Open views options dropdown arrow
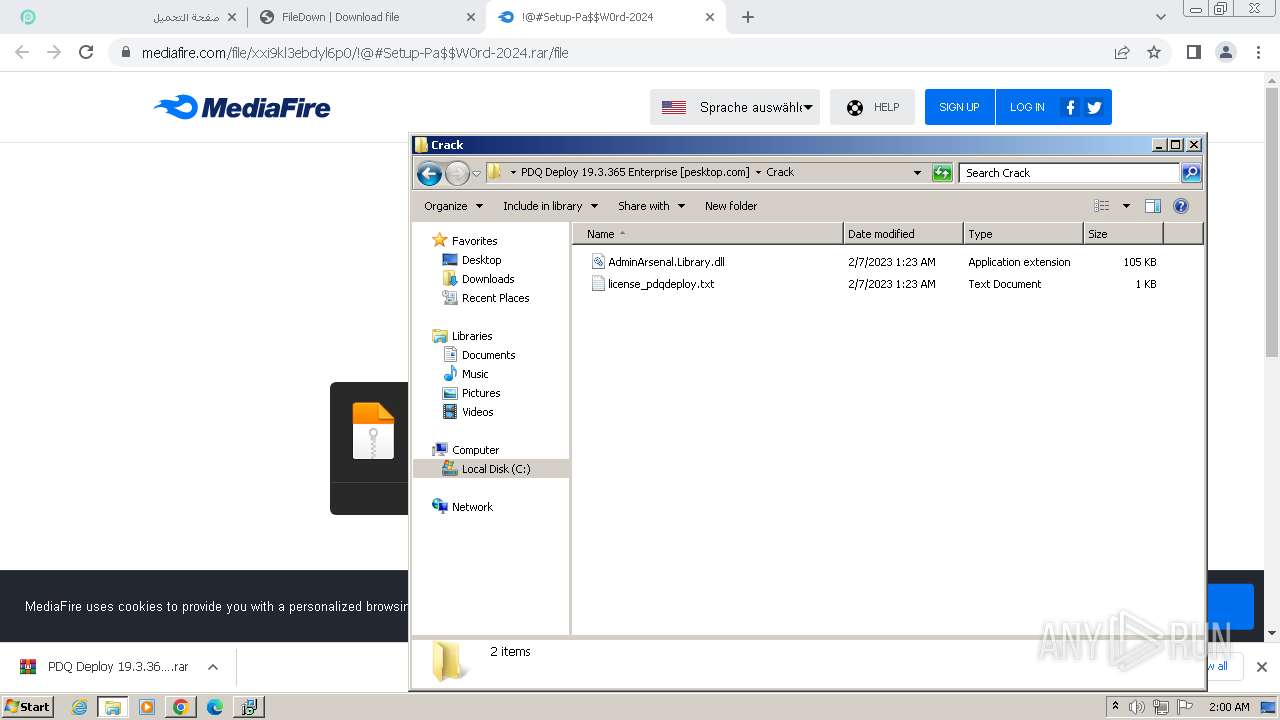1280x720 pixels. 1126,206
